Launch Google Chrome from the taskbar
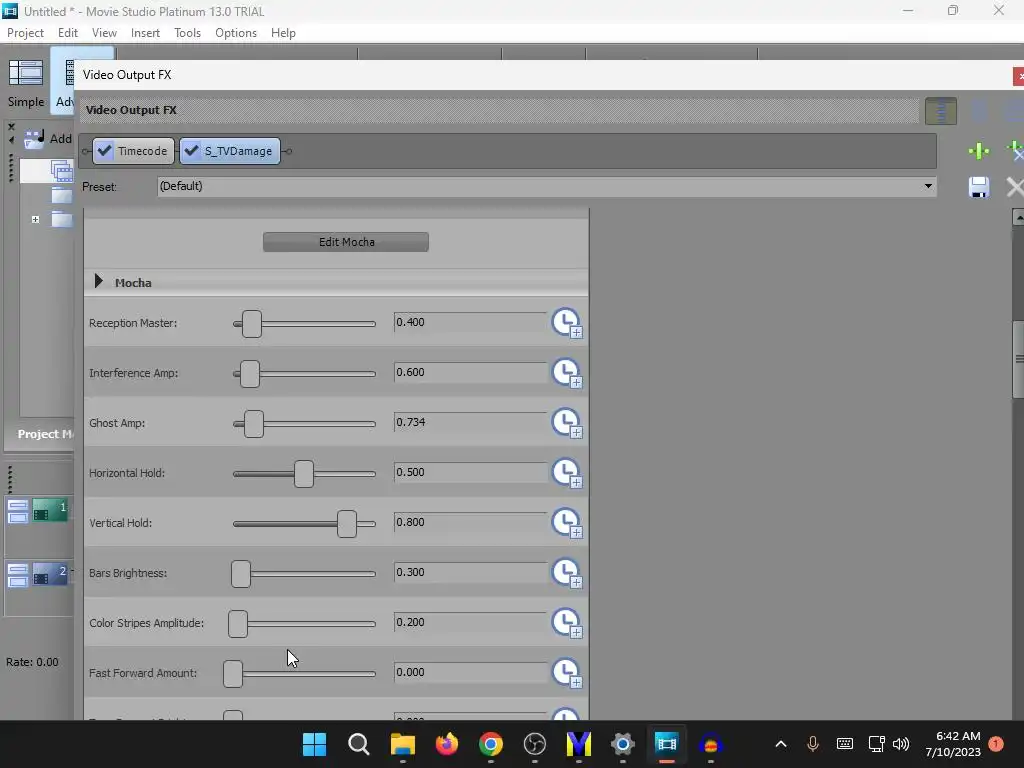Image resolution: width=1024 pixels, height=768 pixels. pyautogui.click(x=490, y=744)
